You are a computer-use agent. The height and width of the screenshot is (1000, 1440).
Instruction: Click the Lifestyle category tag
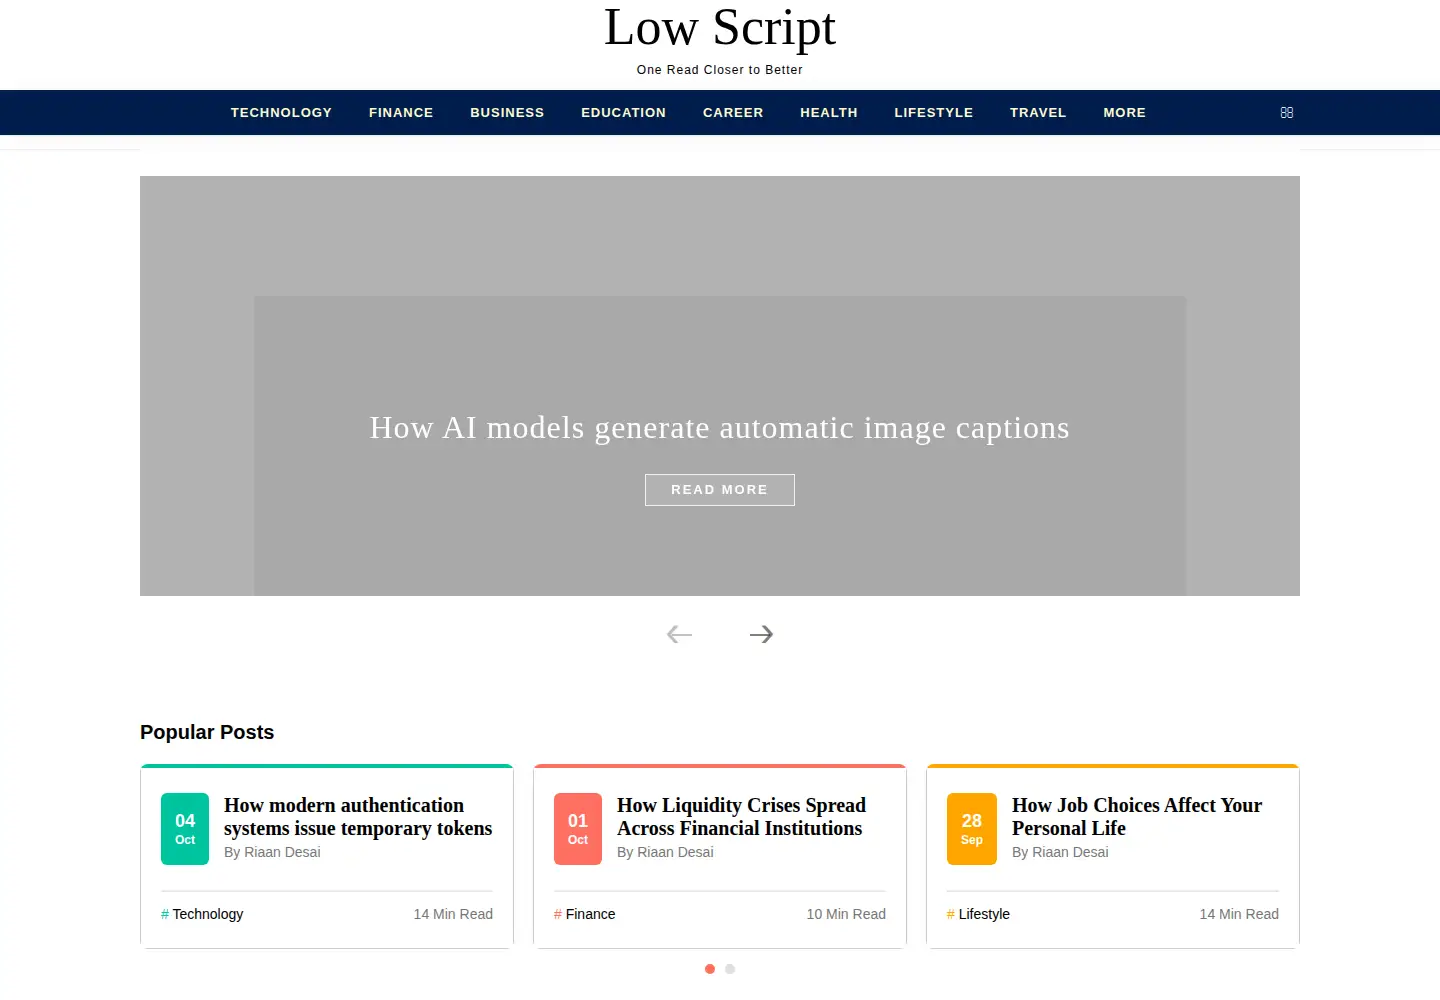coord(978,914)
